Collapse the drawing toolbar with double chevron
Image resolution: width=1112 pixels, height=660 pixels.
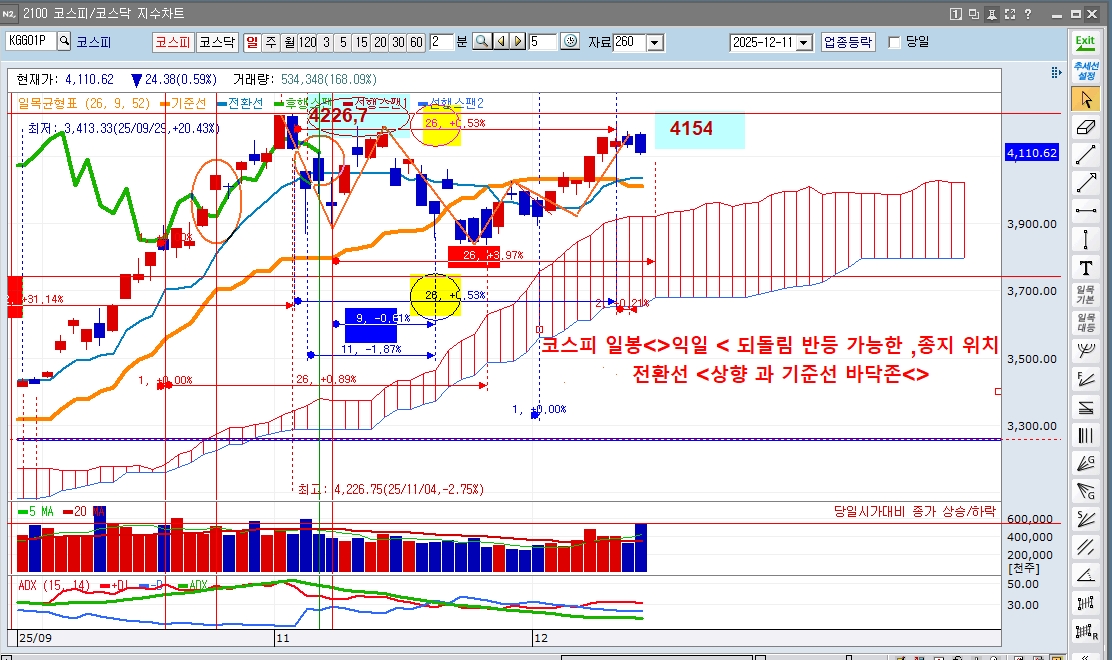coord(1054,73)
